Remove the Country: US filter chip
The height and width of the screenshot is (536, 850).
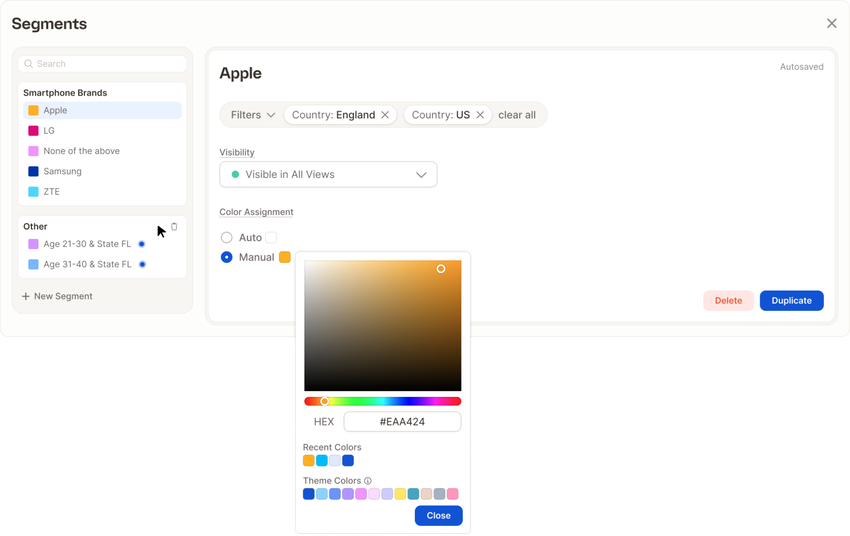point(480,115)
